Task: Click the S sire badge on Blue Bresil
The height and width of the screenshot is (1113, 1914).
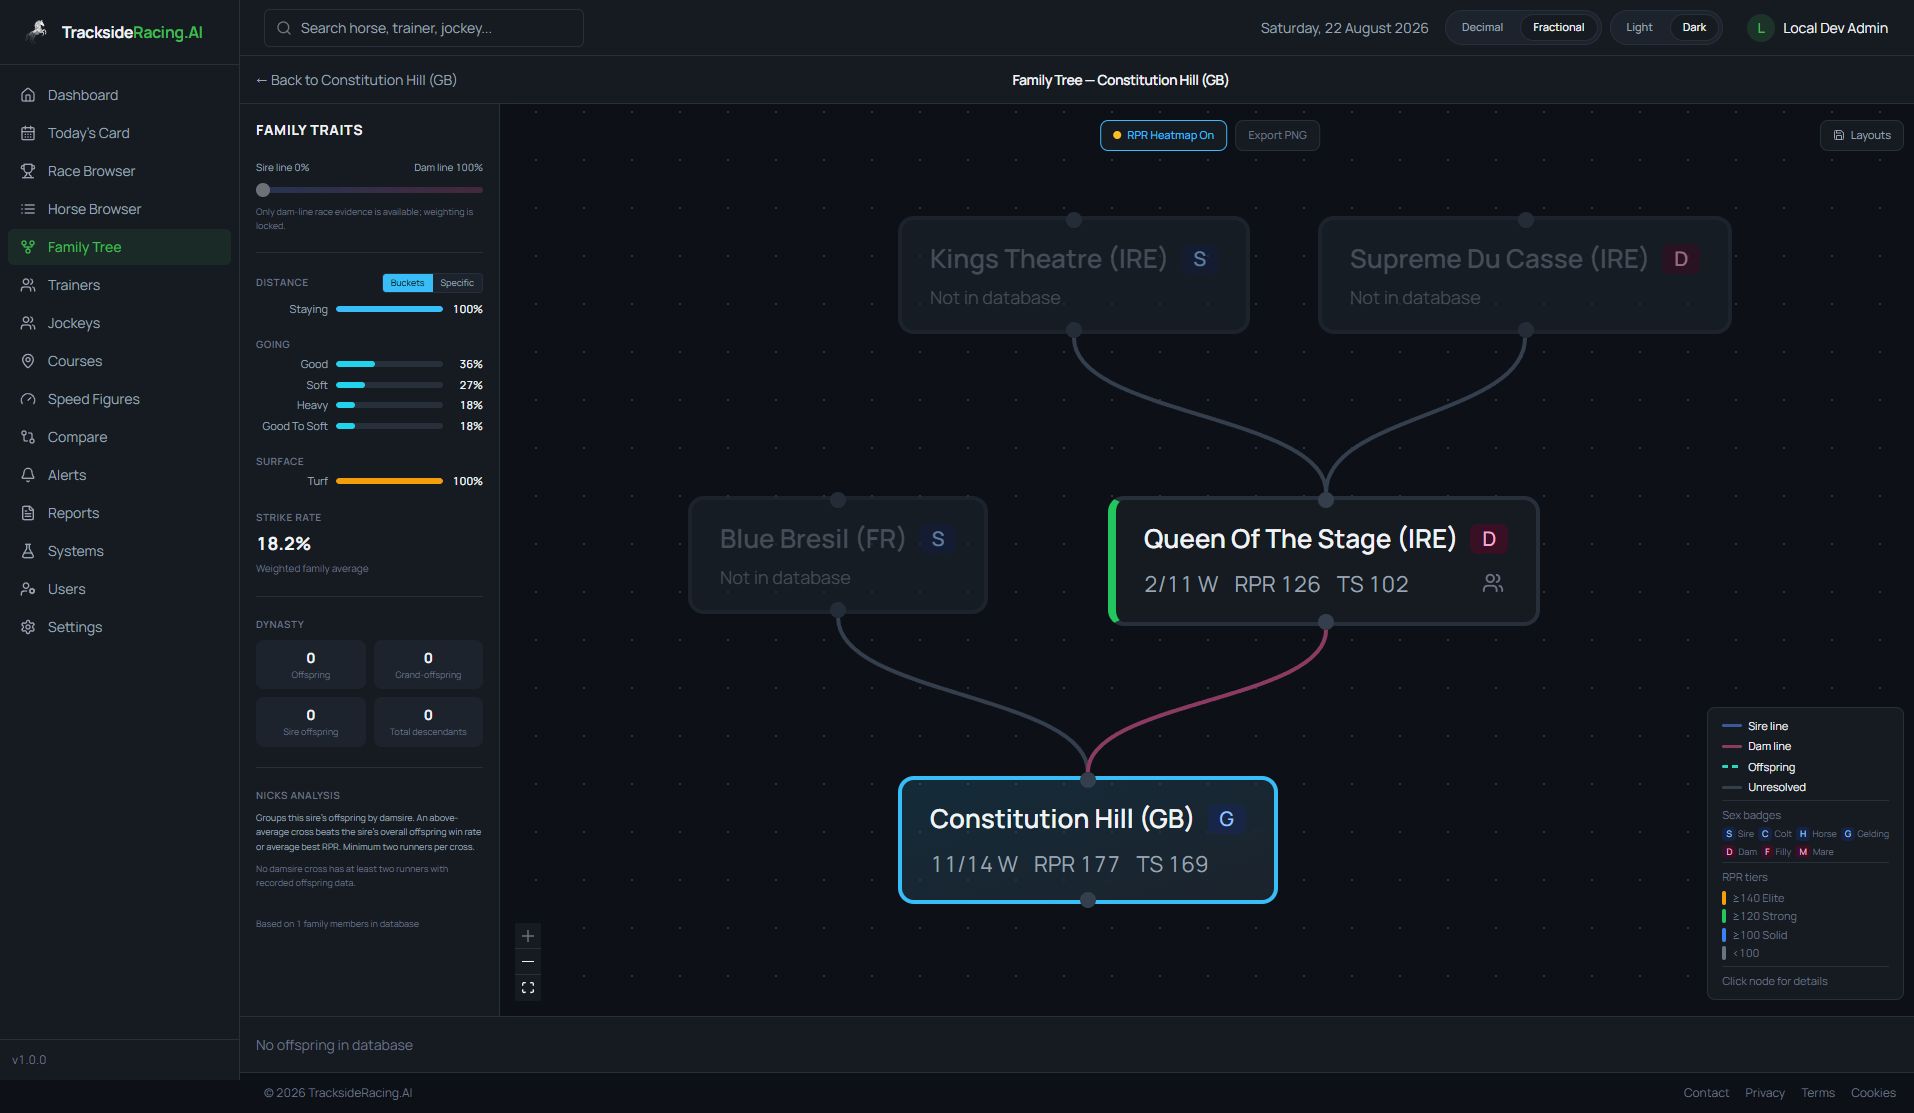Action: [938, 539]
